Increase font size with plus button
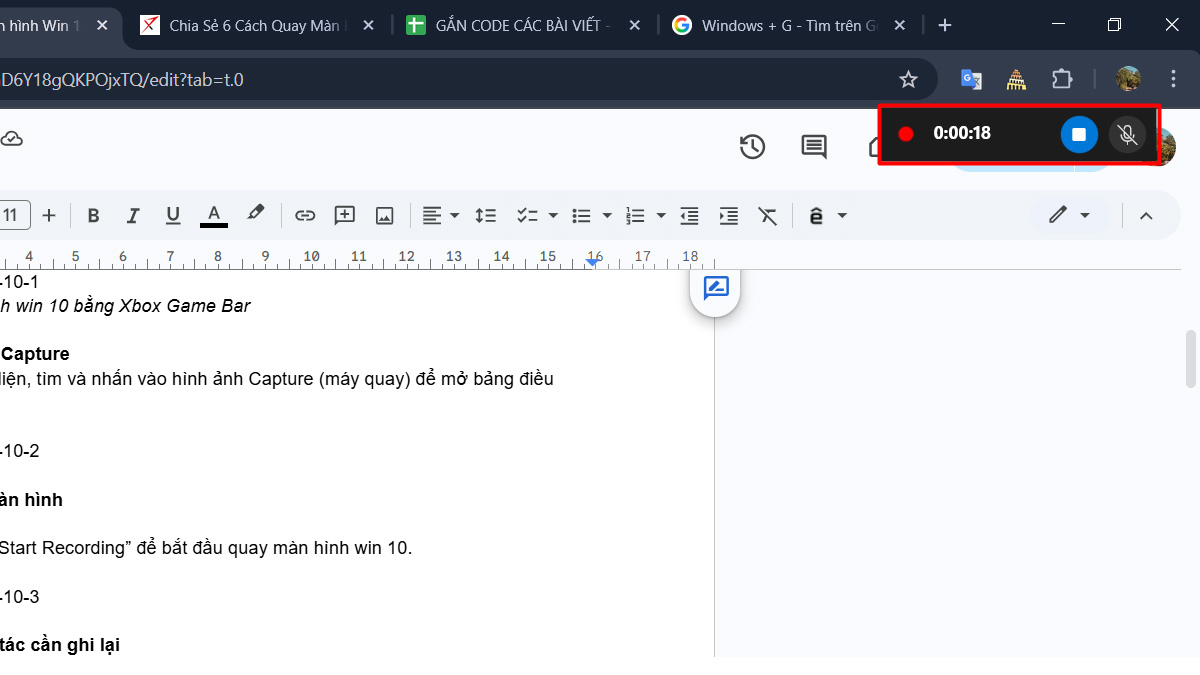This screenshot has width=1200, height=675. (49, 215)
